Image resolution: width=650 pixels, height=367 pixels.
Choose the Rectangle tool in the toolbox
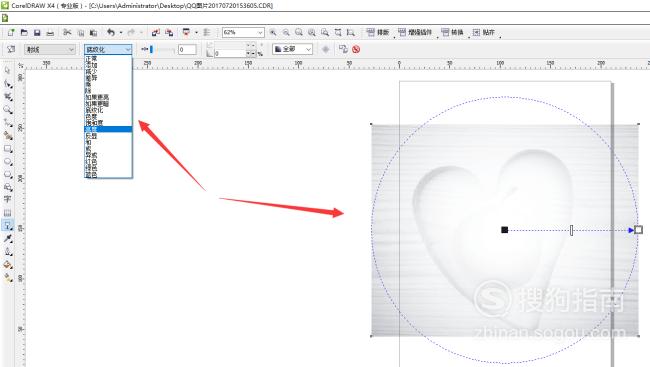[7, 149]
